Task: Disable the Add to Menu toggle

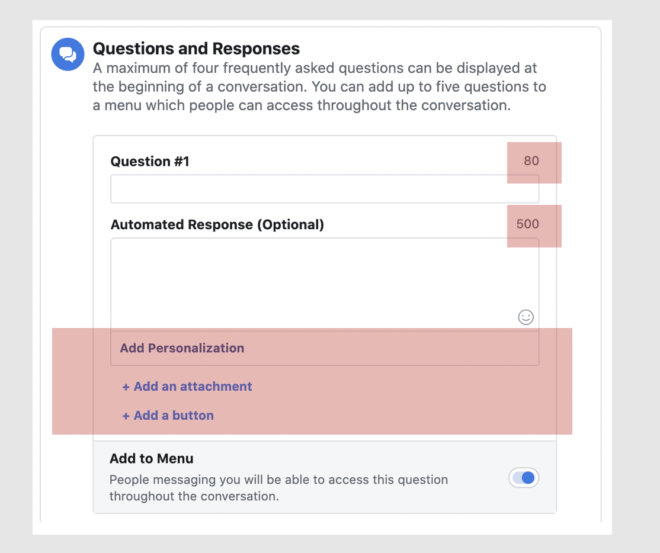Action: pyautogui.click(x=524, y=478)
